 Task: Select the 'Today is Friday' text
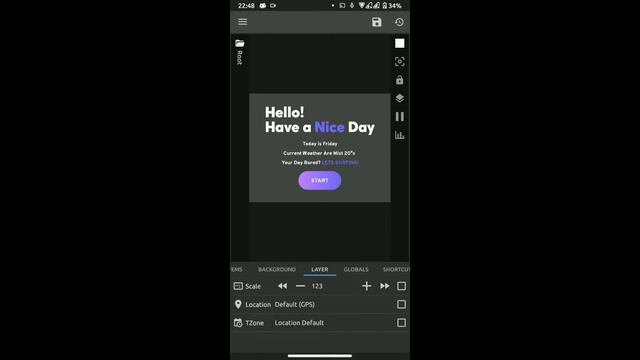tap(320, 144)
